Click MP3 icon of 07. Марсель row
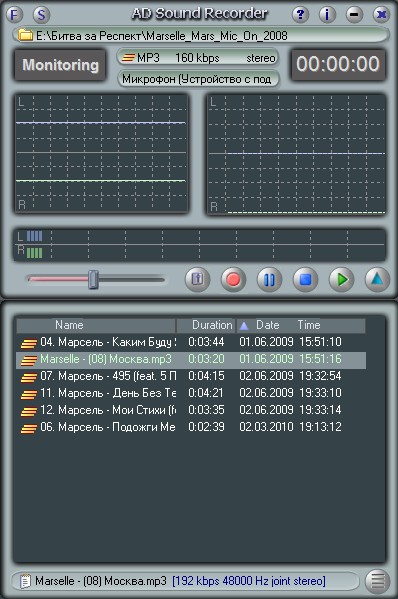This screenshot has width=398, height=599. click(29, 377)
